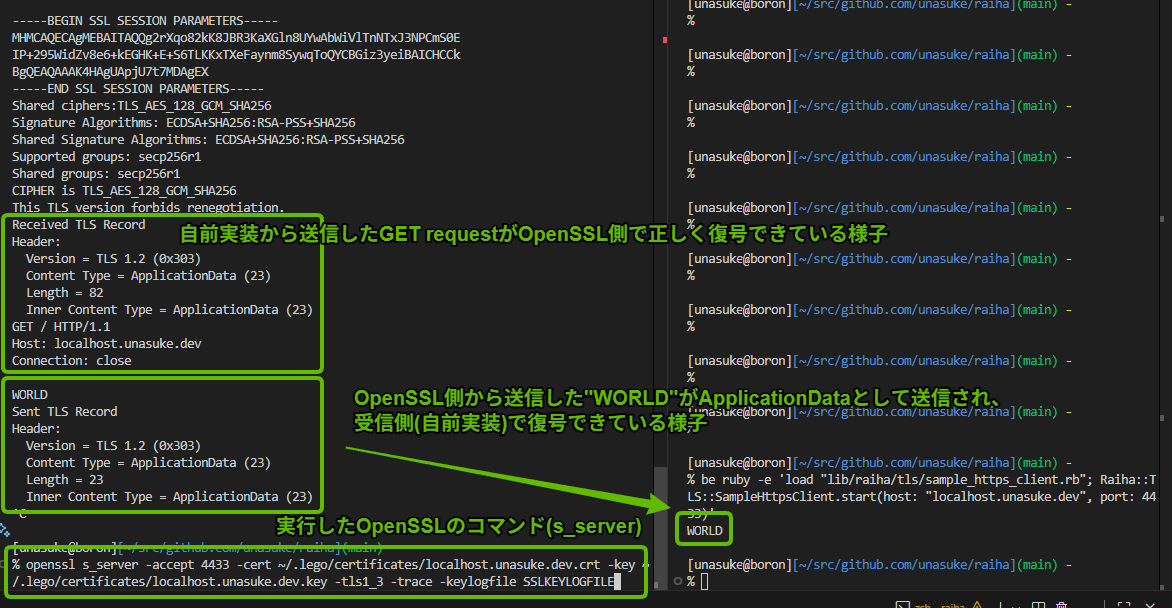
Task: Click the WORLD output in the right terminal
Action: (x=706, y=531)
